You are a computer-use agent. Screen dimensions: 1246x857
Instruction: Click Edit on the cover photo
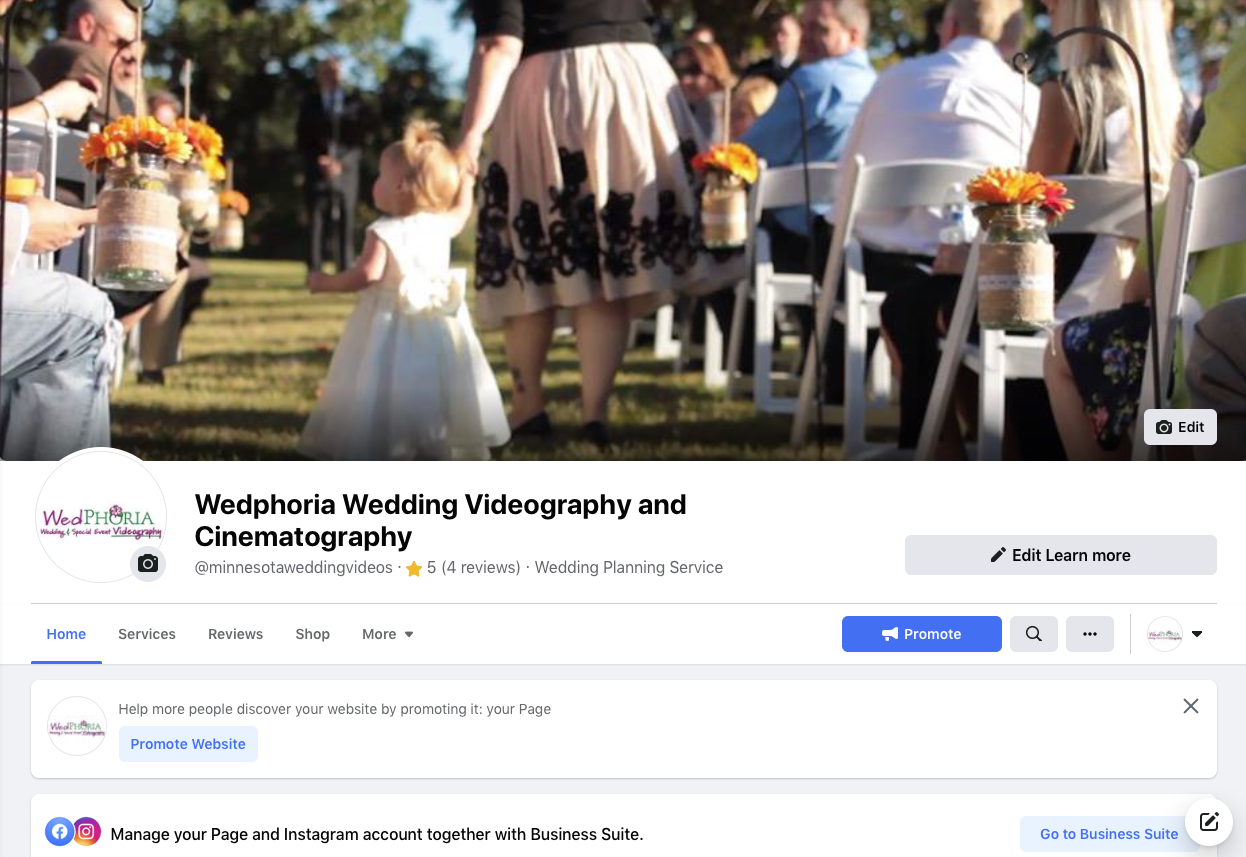click(x=1180, y=427)
